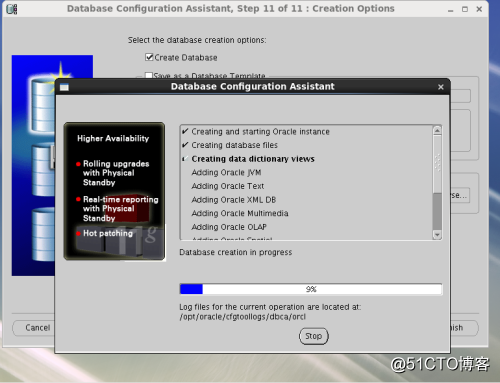Toggle the Create Database checkbox

(149, 57)
